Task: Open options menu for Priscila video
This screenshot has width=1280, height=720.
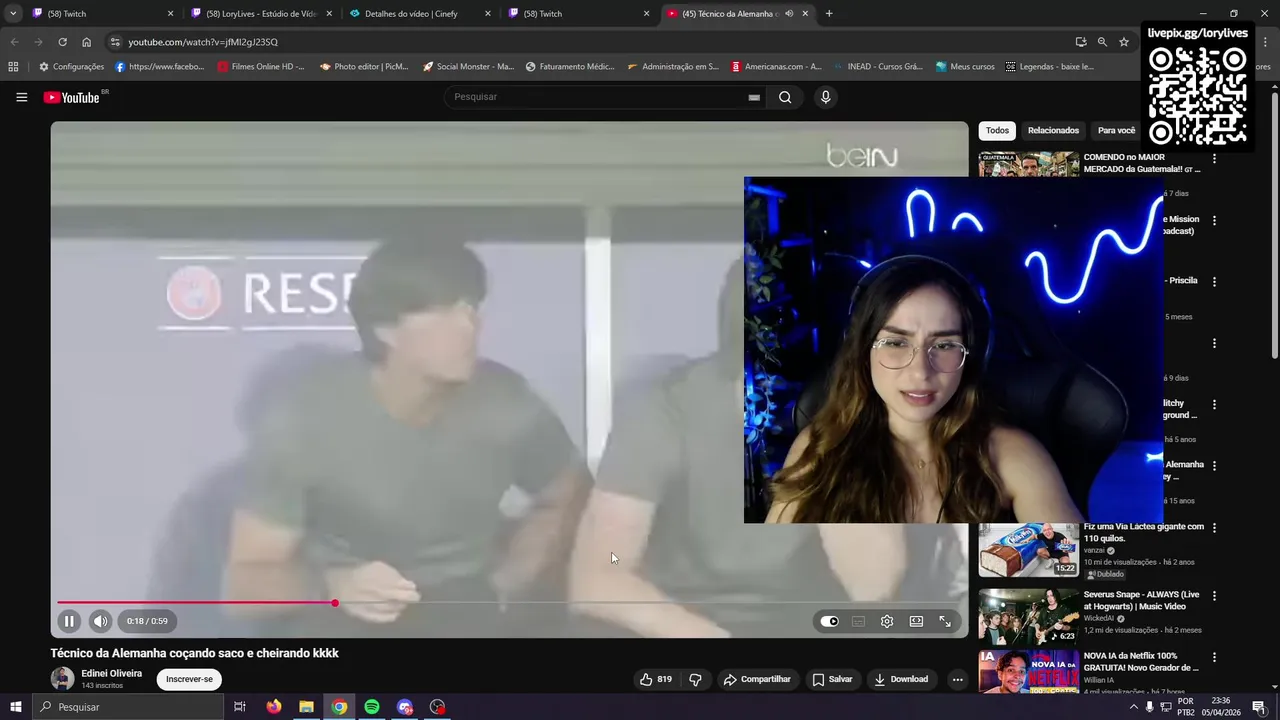Action: click(1215, 282)
